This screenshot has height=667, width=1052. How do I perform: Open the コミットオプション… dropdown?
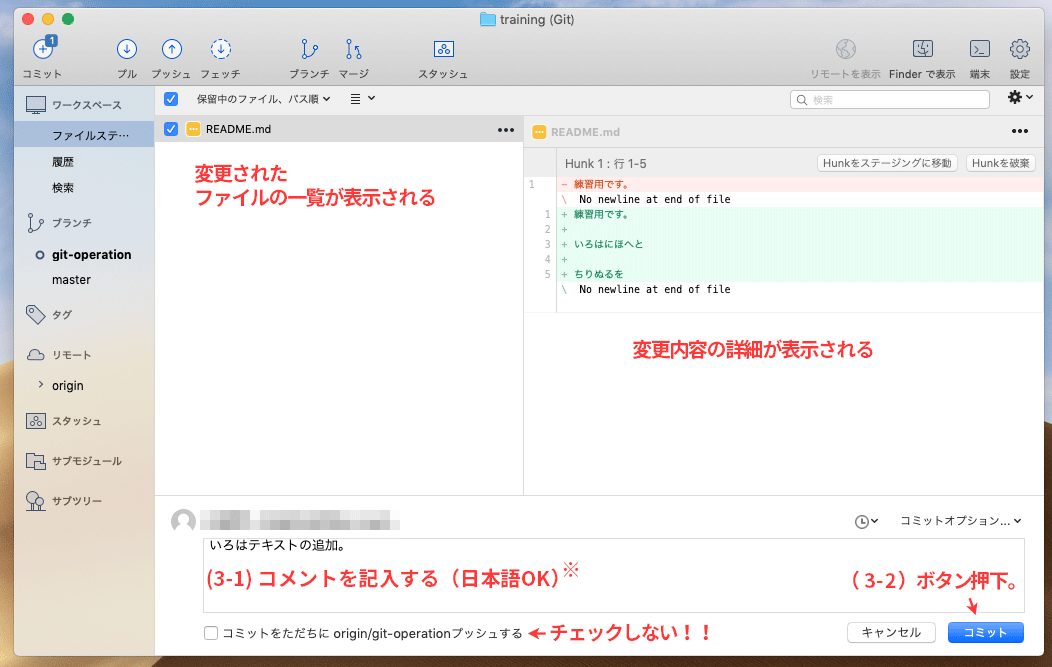click(960, 521)
